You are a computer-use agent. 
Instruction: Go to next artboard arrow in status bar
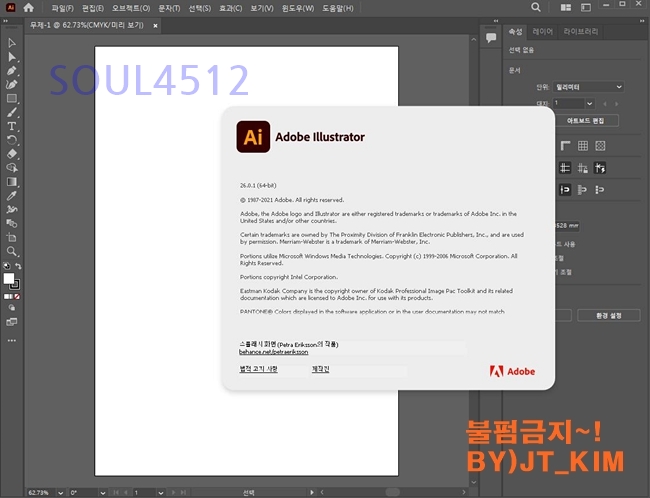tap(174, 493)
